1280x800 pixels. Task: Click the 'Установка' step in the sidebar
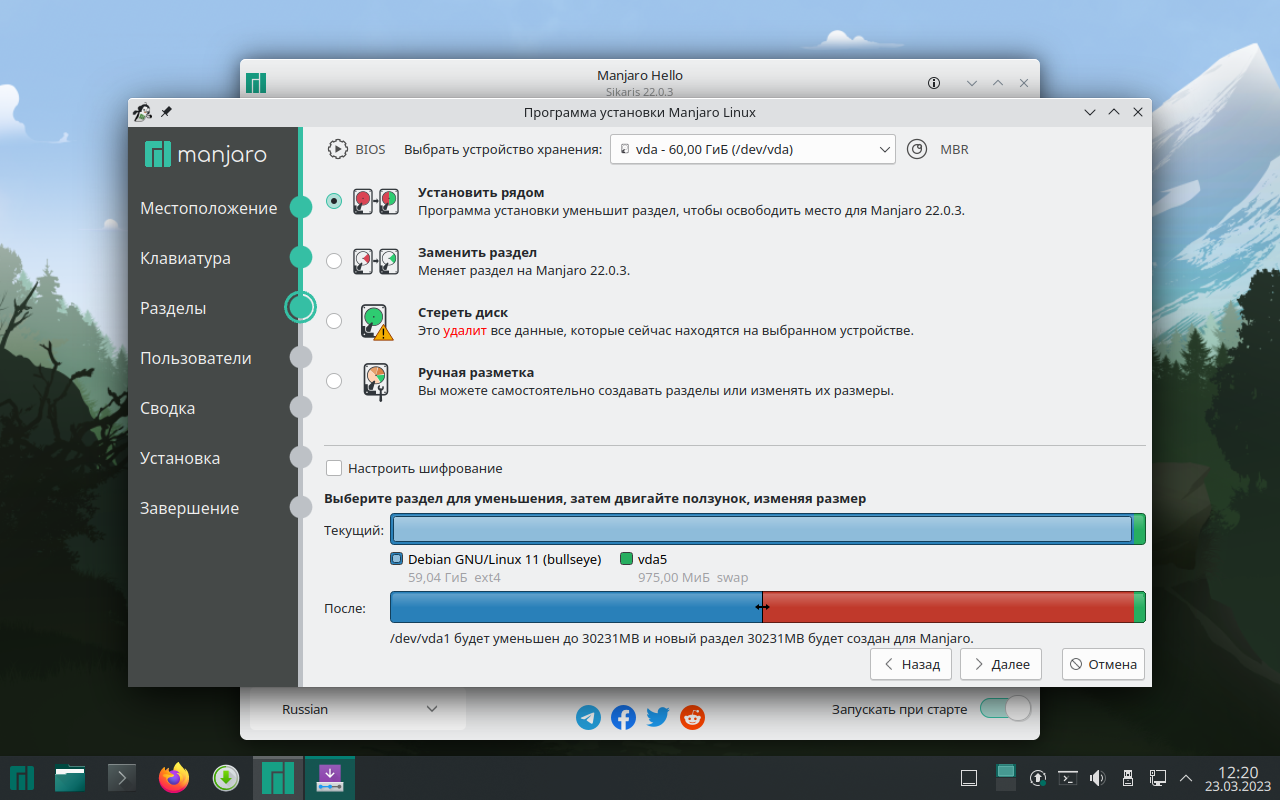[180, 458]
